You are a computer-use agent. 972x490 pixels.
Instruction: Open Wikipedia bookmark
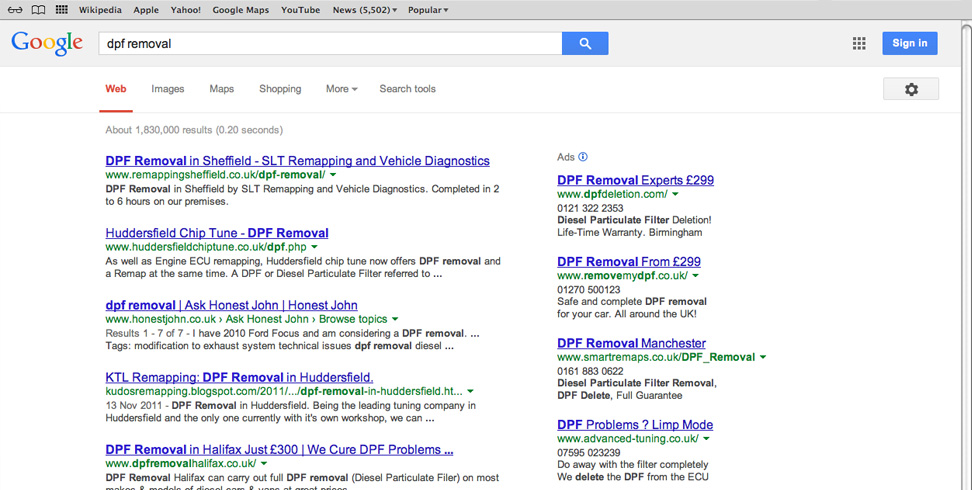click(x=100, y=10)
